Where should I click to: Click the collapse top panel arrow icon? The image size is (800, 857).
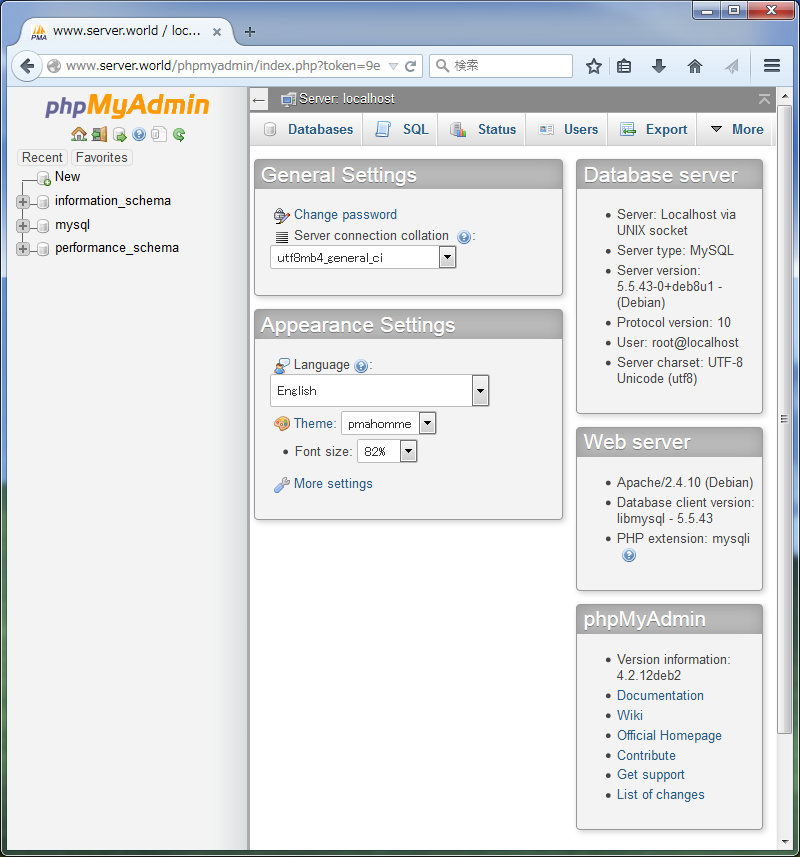[764, 99]
